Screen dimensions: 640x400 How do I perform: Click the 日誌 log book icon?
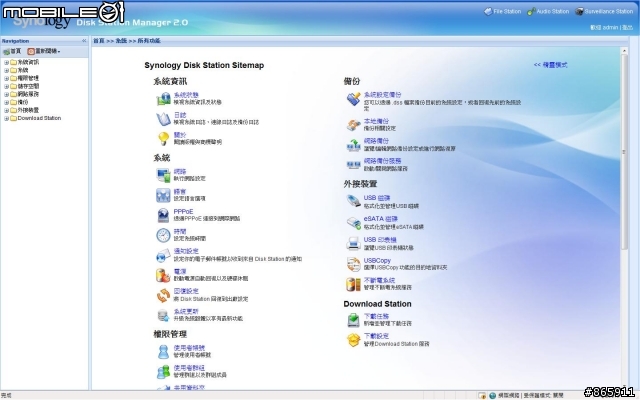[164, 119]
